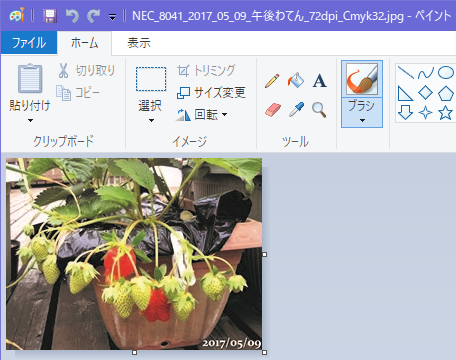Select the Pencil tool
Image resolution: width=456 pixels, height=360 pixels.
pyautogui.click(x=272, y=80)
